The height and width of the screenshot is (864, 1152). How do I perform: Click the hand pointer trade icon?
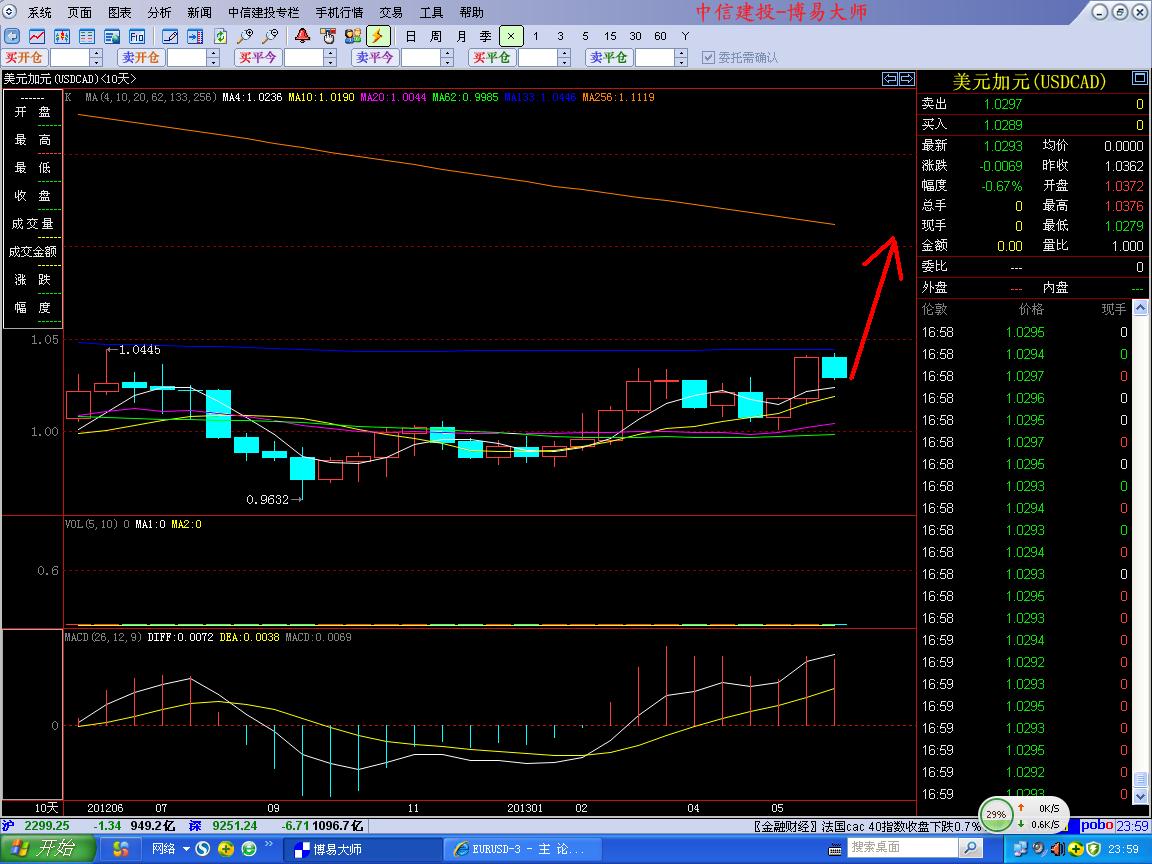pos(328,36)
